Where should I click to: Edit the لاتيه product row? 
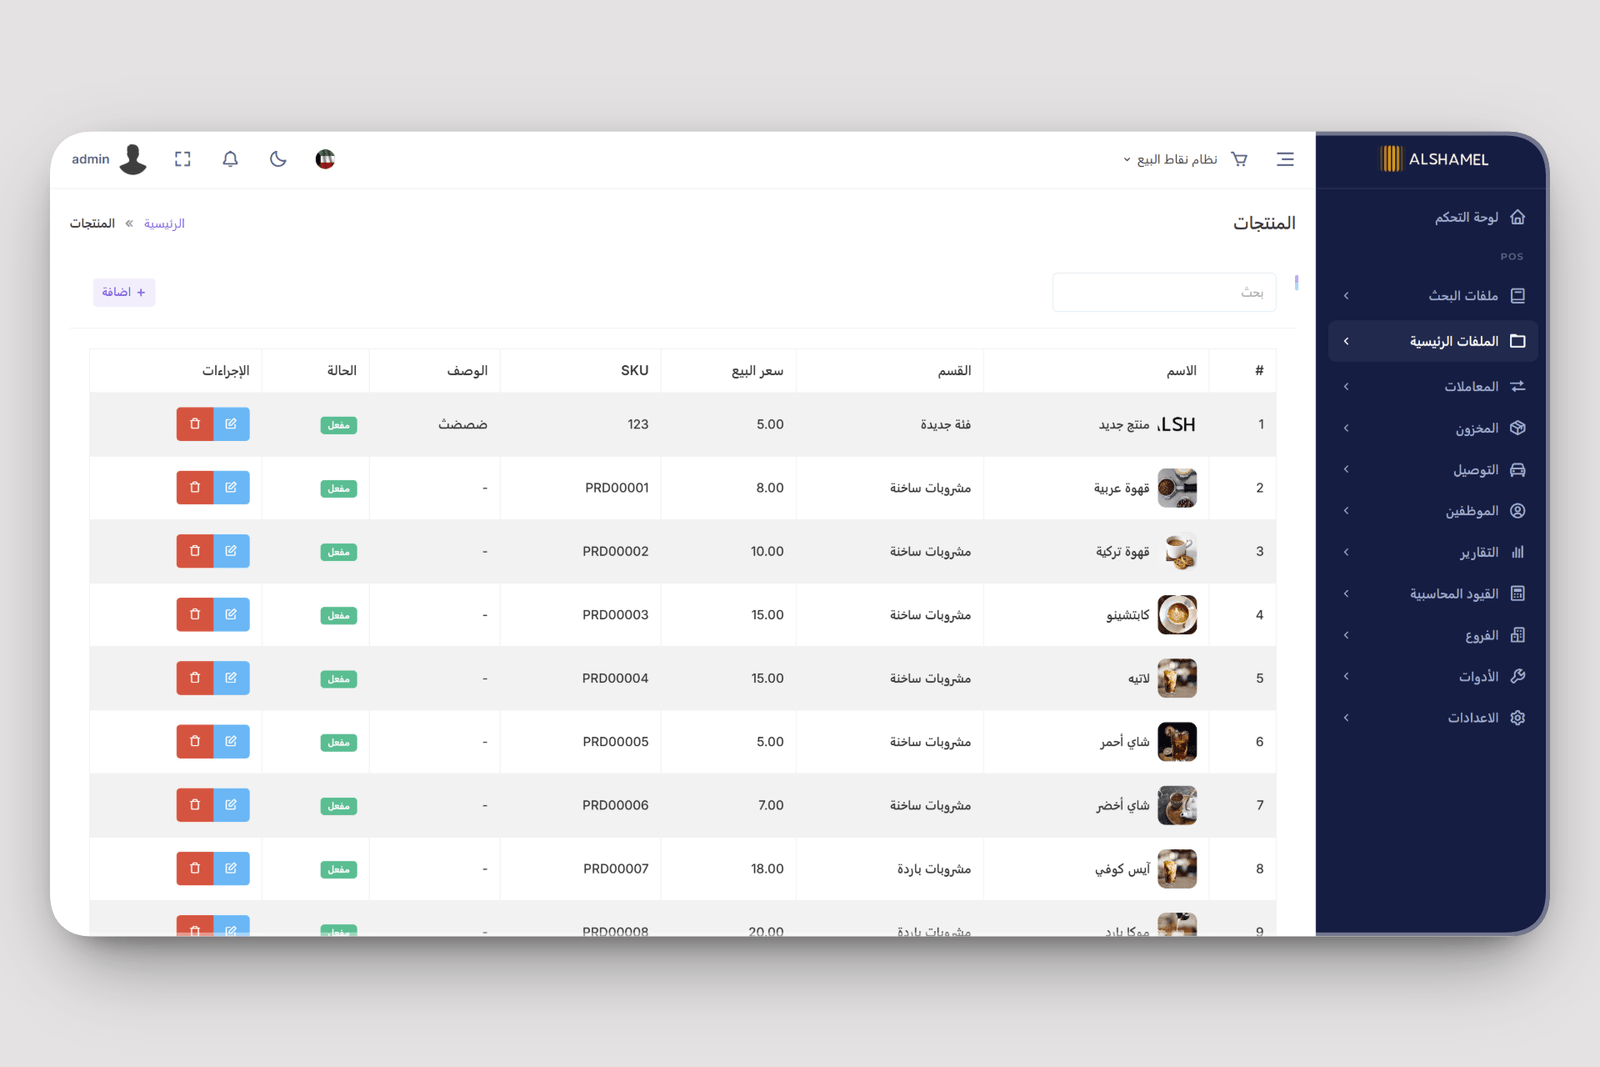tap(231, 678)
